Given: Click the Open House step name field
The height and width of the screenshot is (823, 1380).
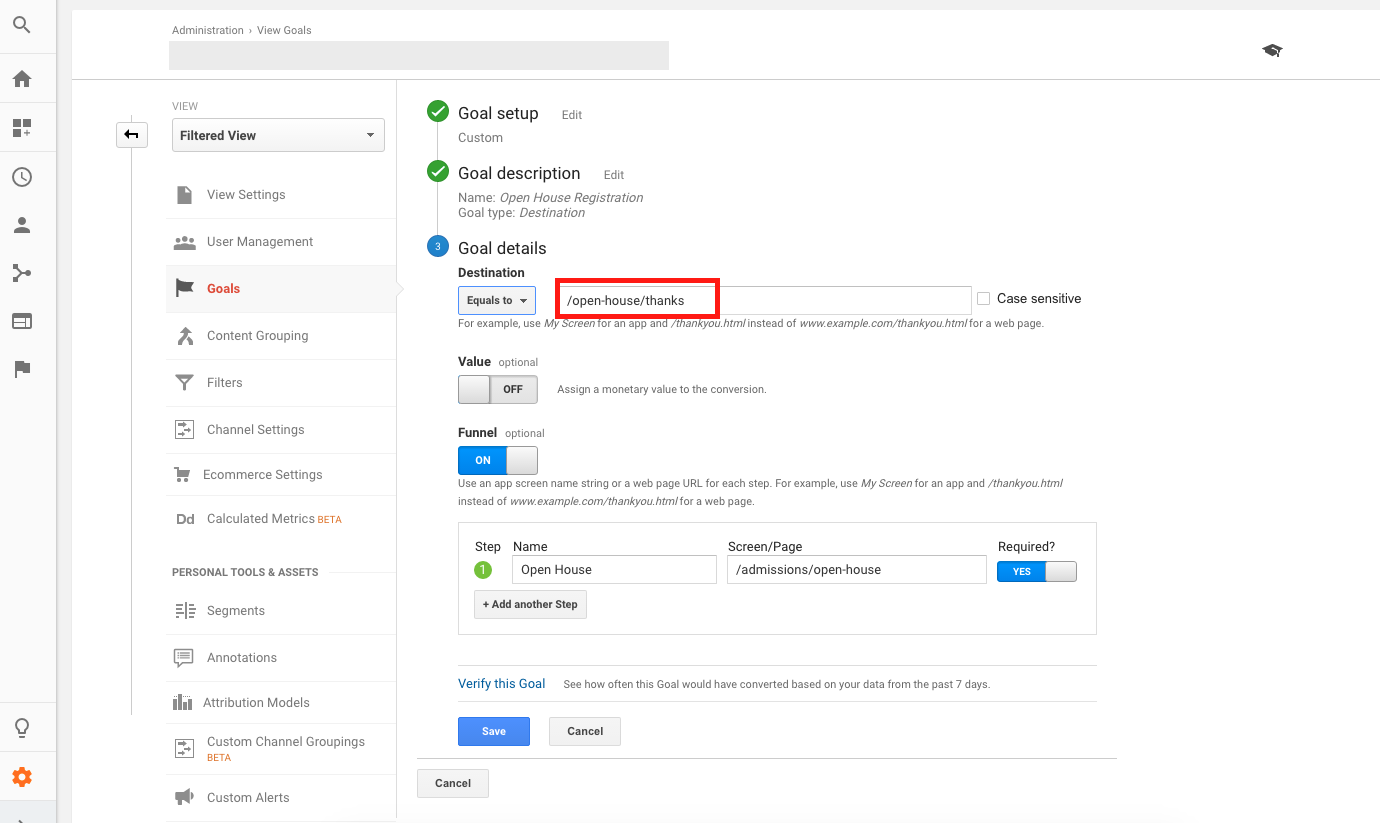Looking at the screenshot, I should 613,569.
